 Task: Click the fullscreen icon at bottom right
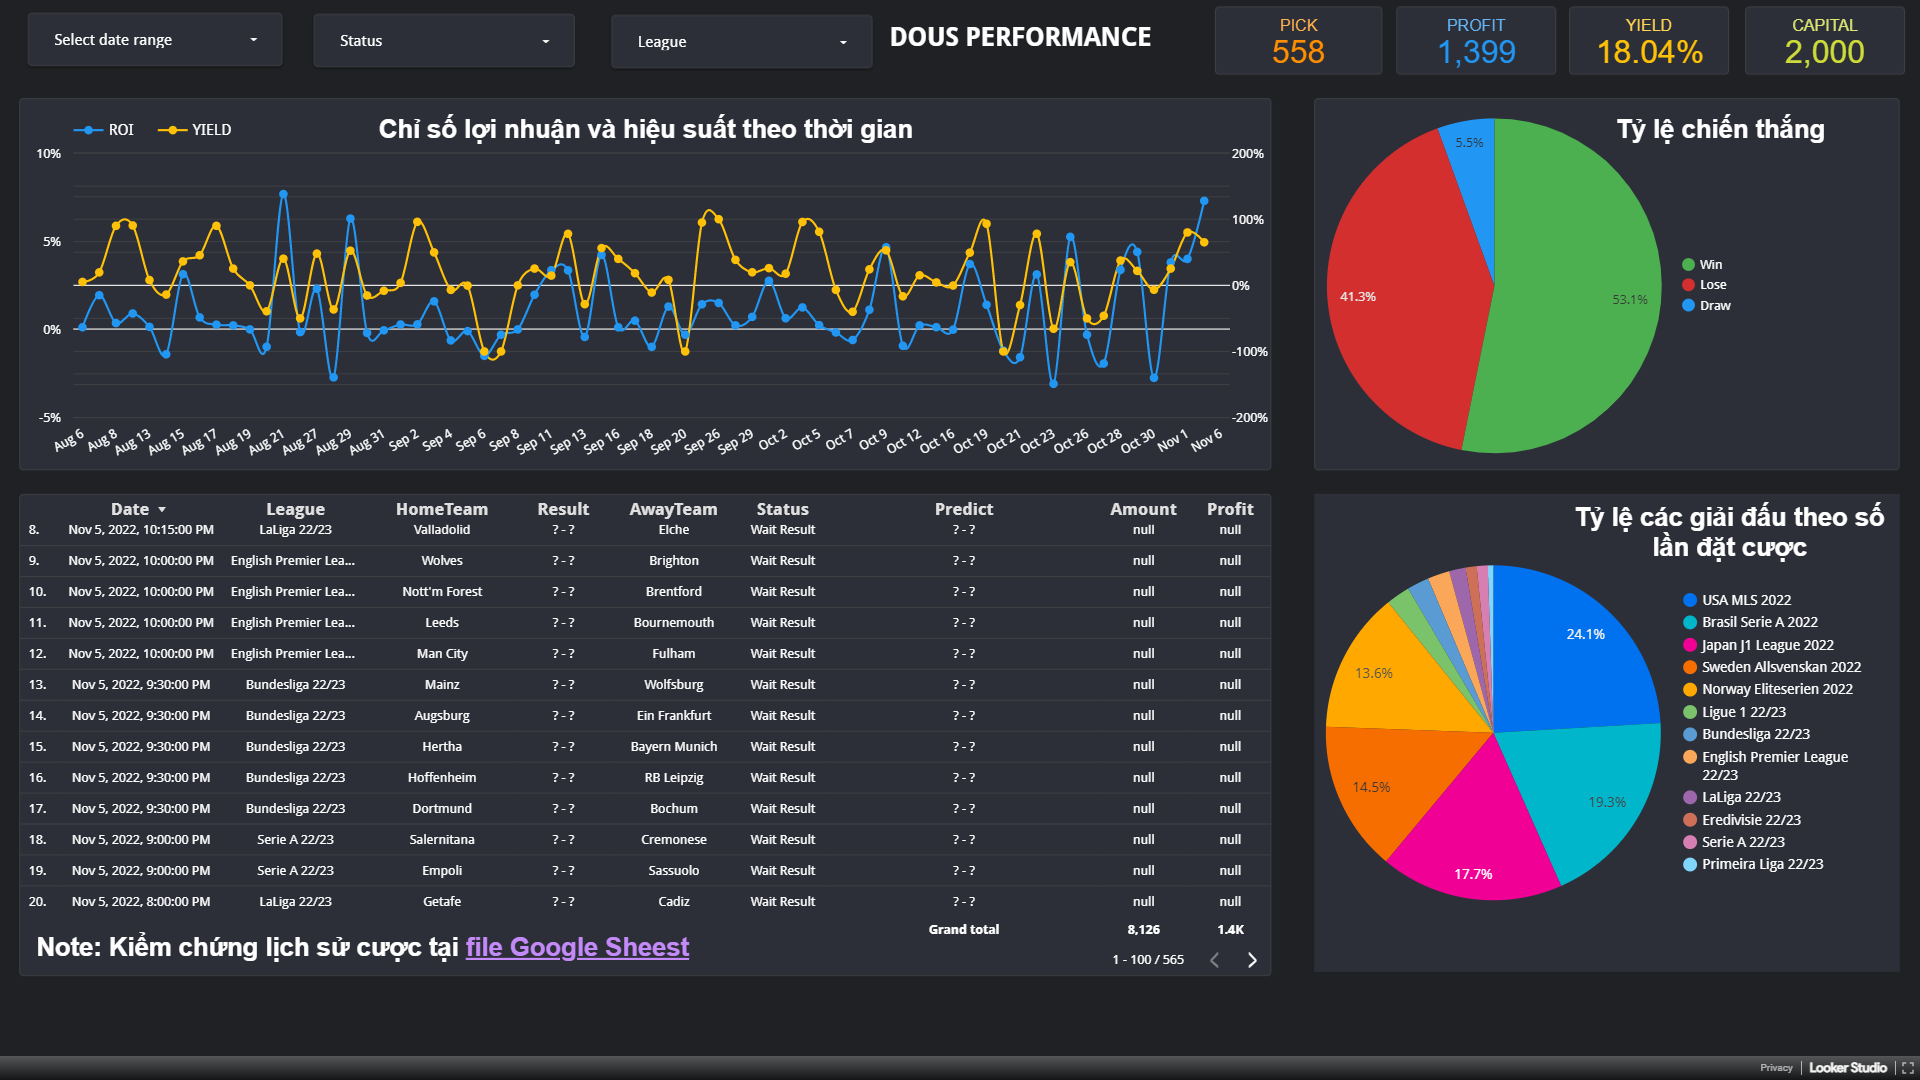point(1907,1068)
